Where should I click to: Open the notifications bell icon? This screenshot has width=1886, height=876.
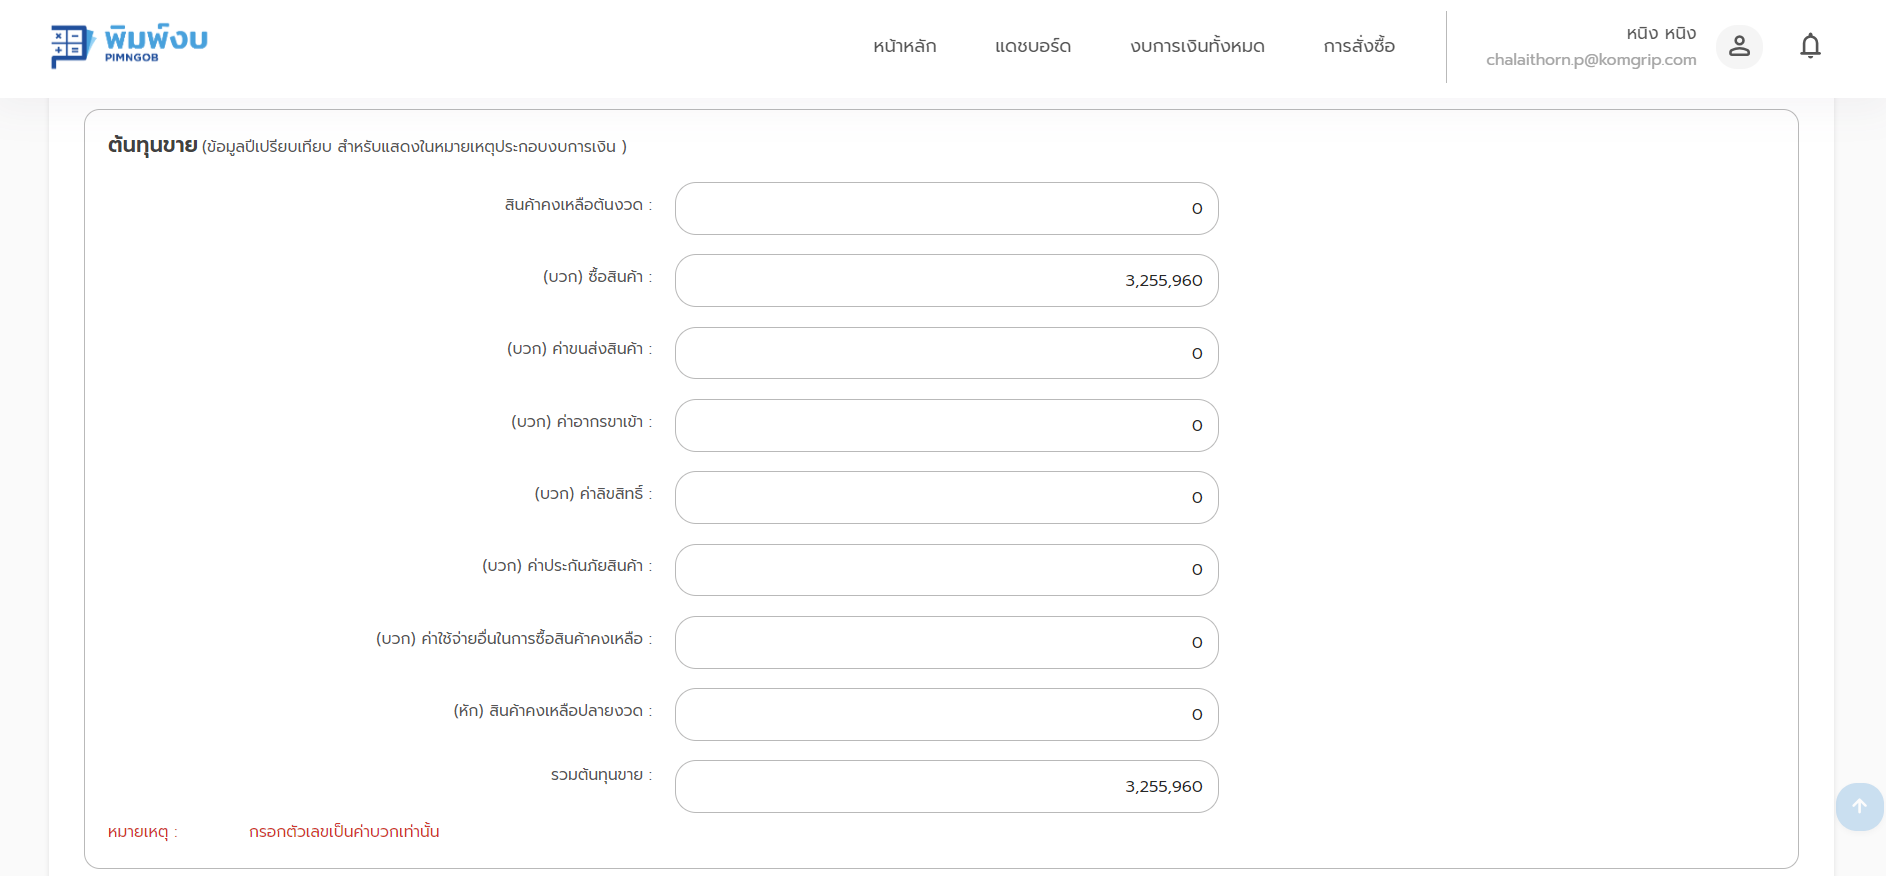(1810, 46)
